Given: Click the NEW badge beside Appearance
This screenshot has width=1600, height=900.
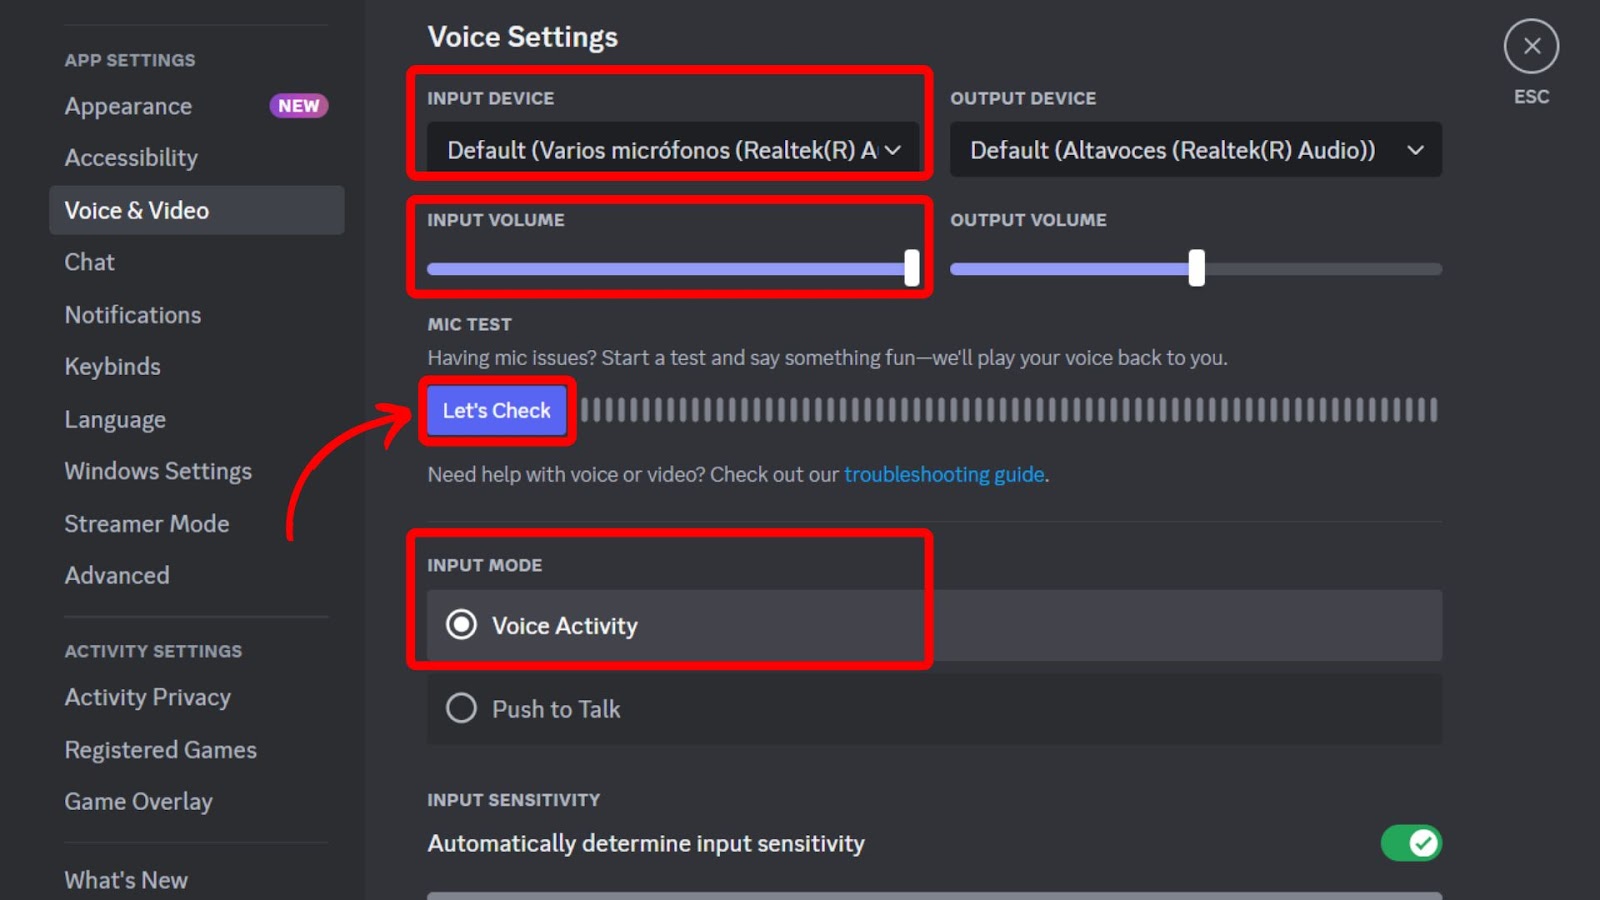Looking at the screenshot, I should point(298,106).
